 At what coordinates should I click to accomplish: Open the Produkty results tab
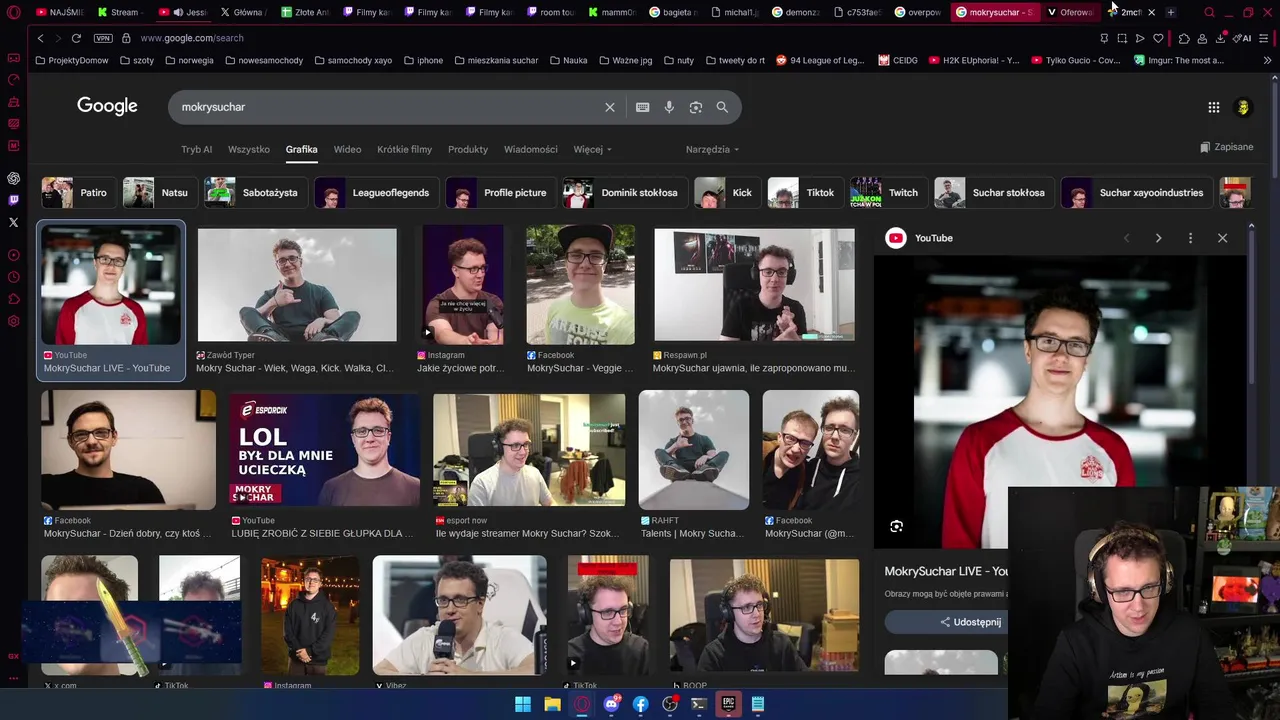pos(468,149)
